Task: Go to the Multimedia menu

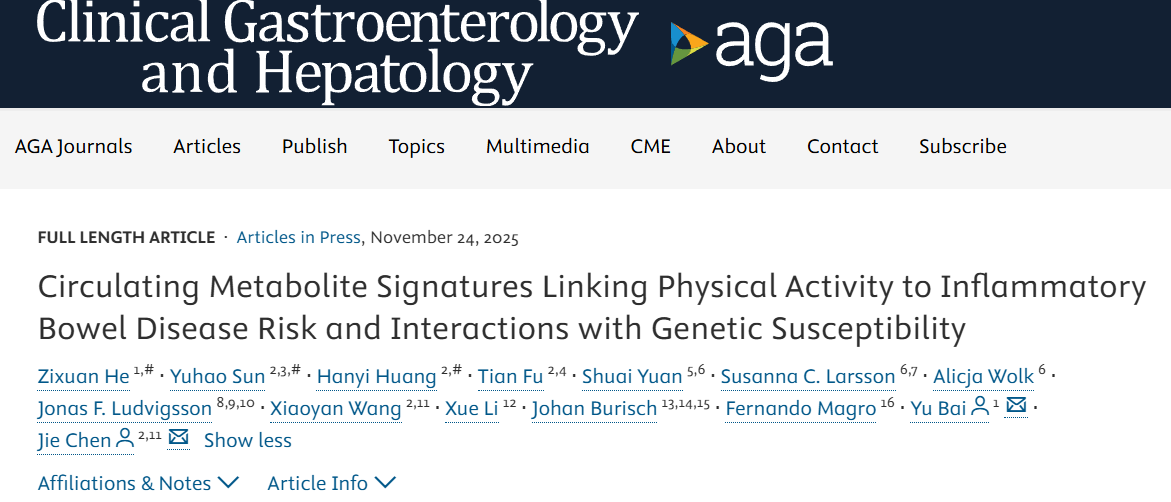Action: (537, 146)
